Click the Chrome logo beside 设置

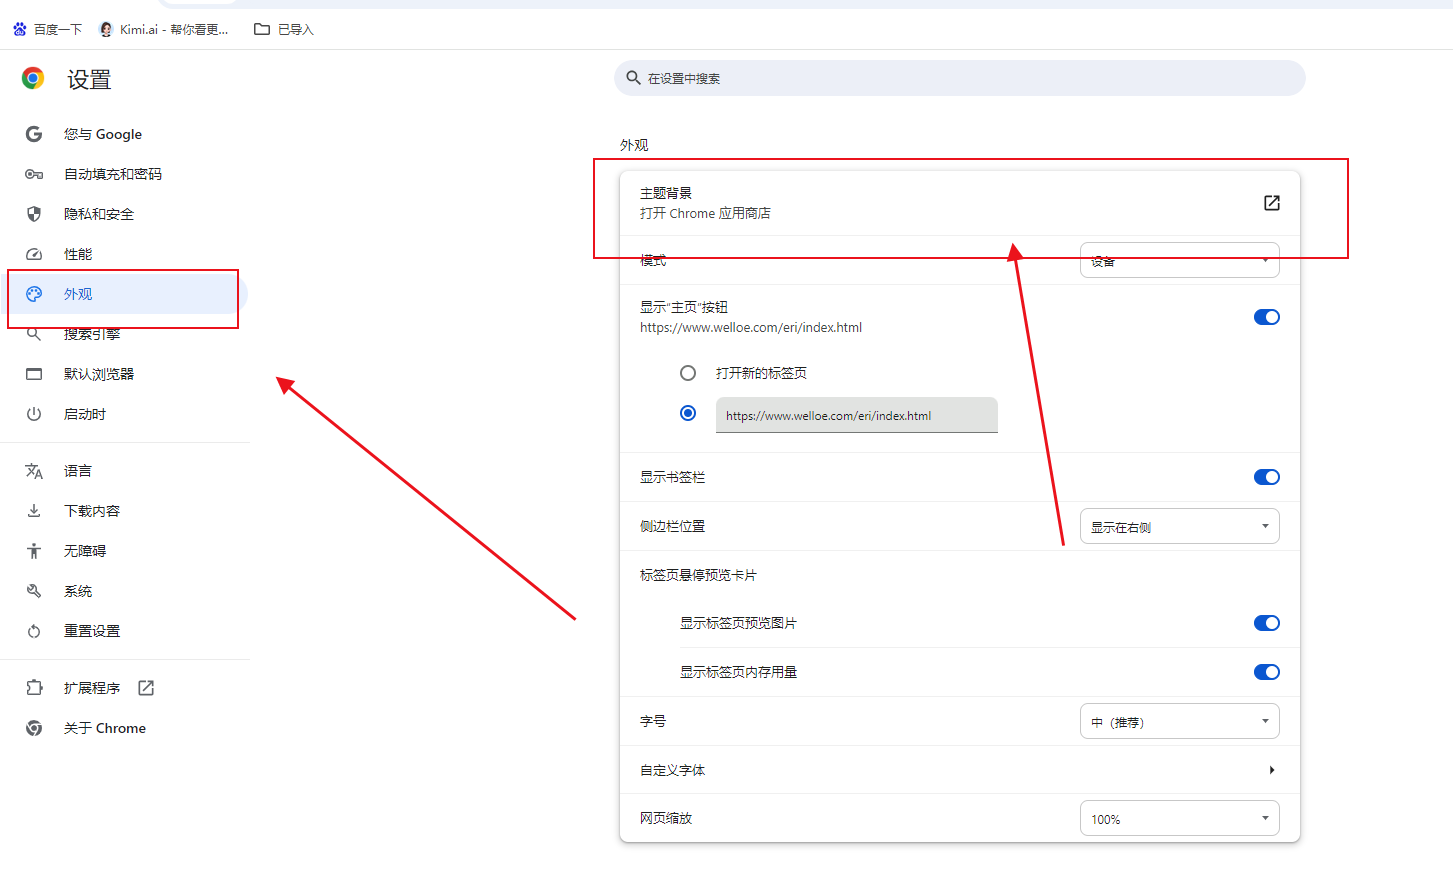(33, 78)
